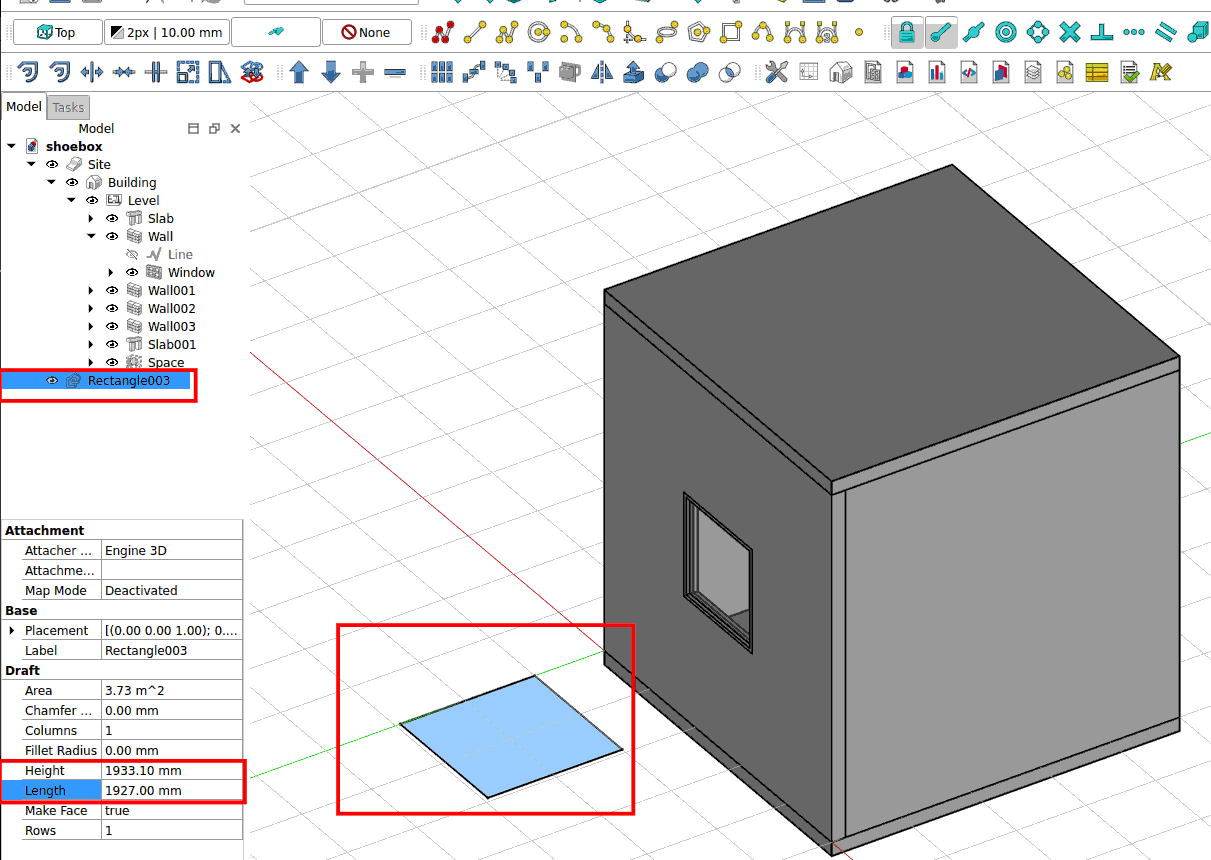This screenshot has width=1211, height=860.
Task: Hide the Slab object via eye icon
Action: [x=112, y=218]
